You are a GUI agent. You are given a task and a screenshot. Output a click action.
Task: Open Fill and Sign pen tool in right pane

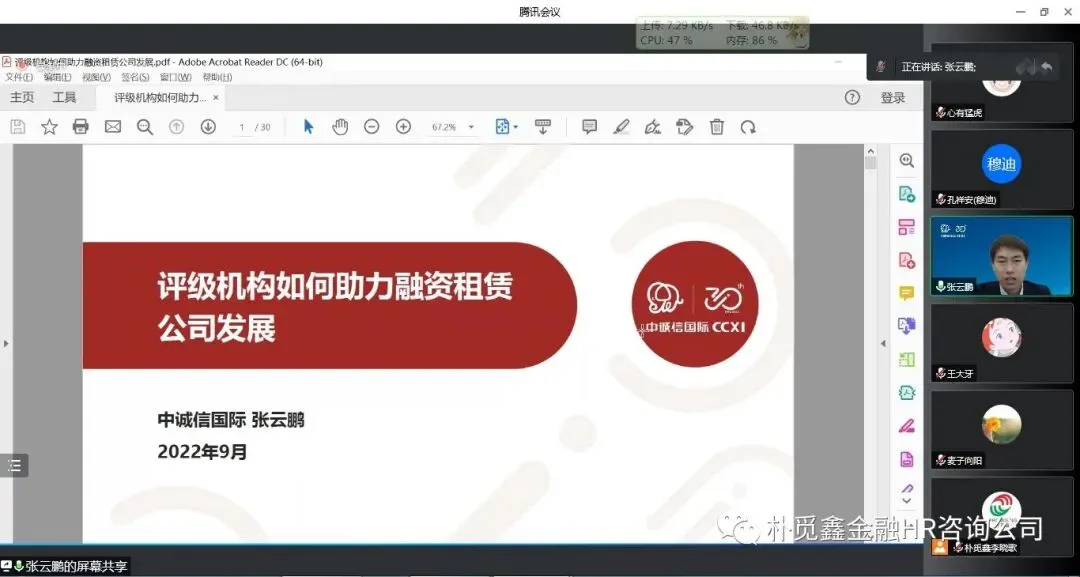907,426
